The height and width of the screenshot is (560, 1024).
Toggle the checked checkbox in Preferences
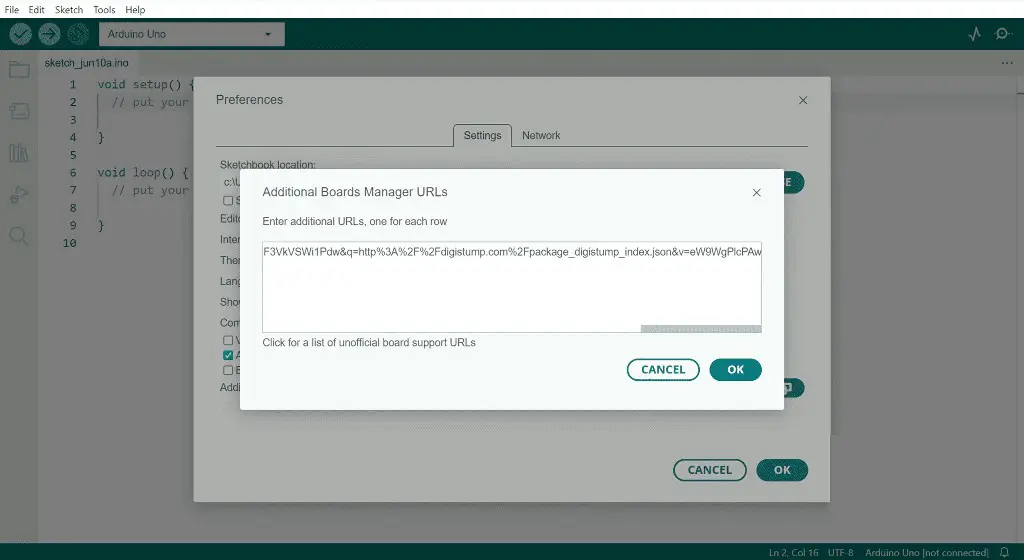click(228, 355)
